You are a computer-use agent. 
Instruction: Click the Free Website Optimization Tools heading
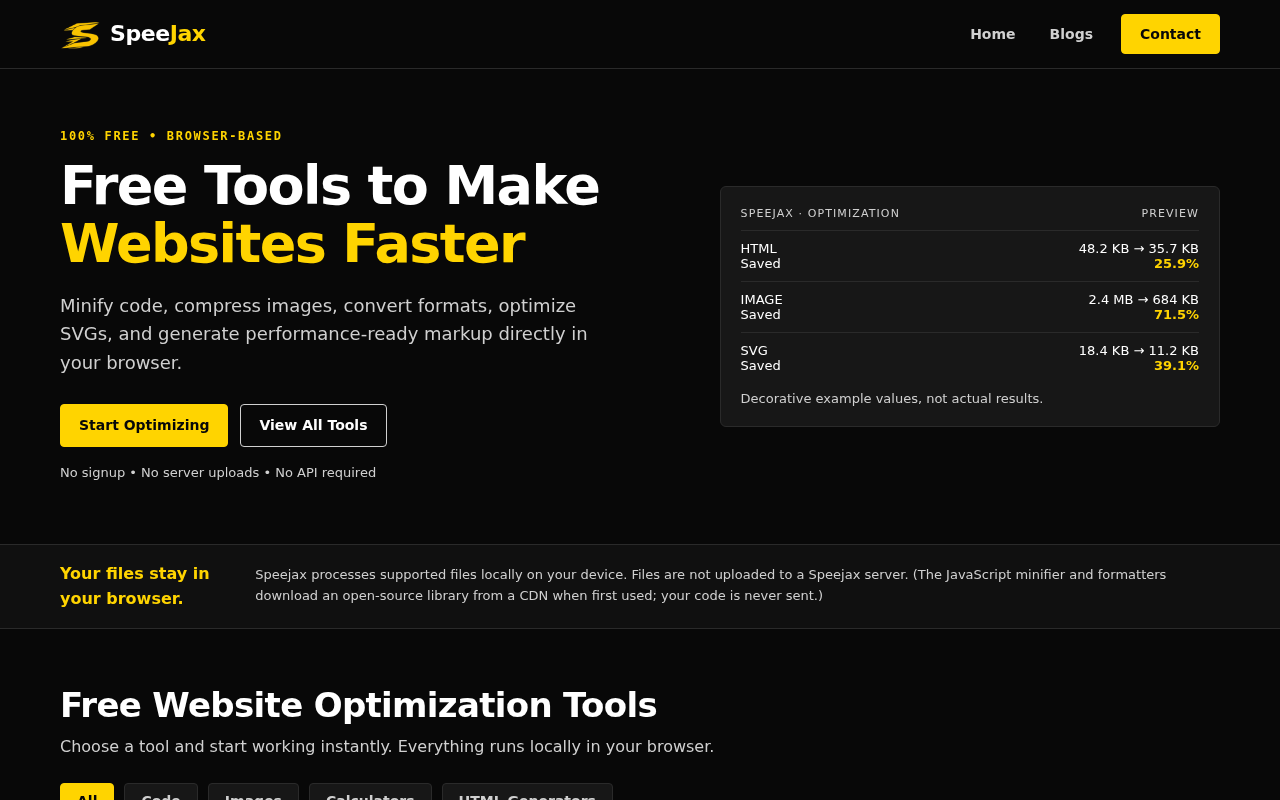(x=358, y=705)
